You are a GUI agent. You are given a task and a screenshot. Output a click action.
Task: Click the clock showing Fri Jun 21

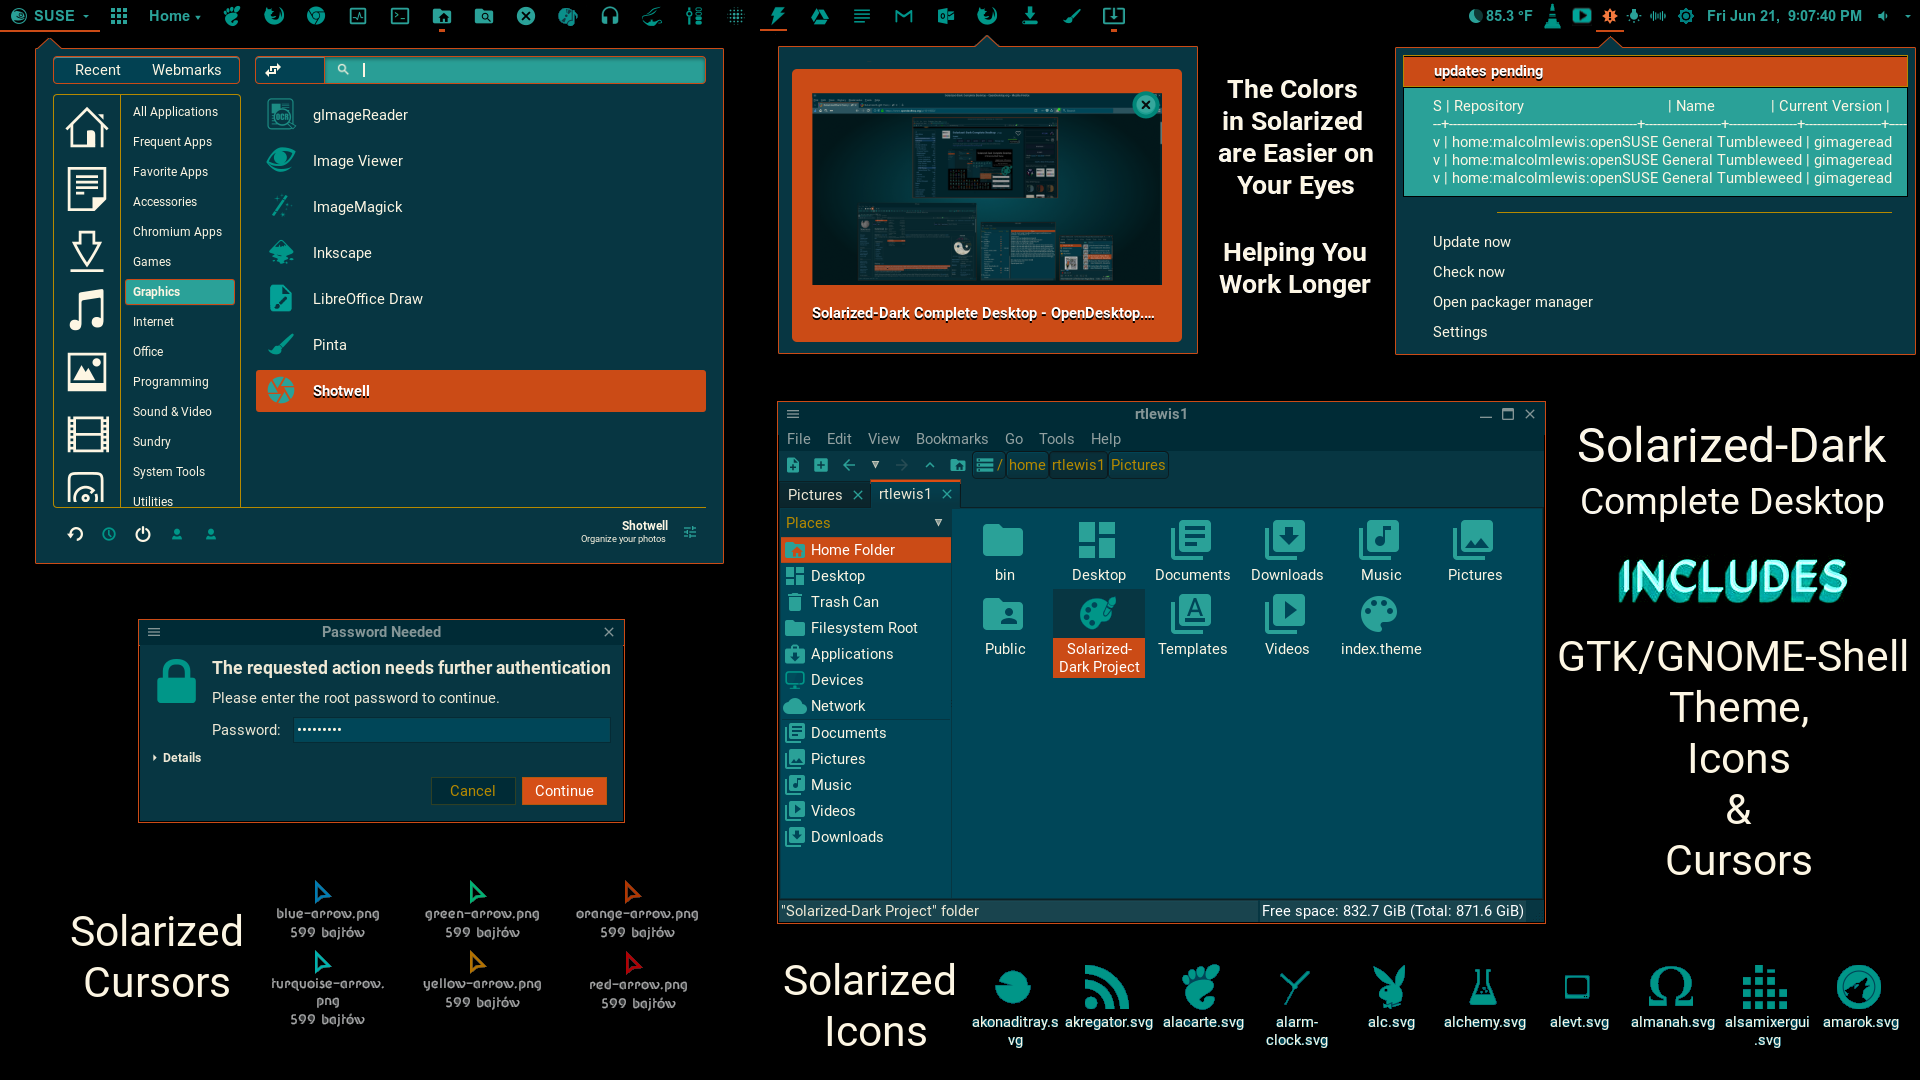(x=1784, y=16)
